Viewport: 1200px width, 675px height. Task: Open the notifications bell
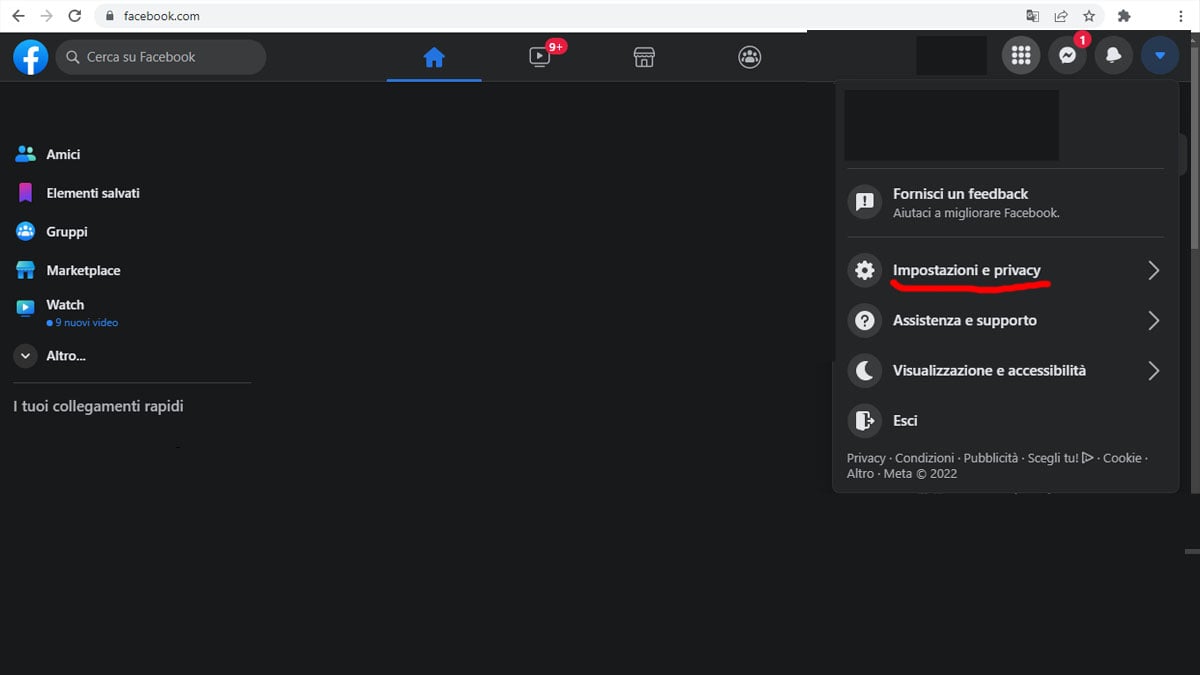(1113, 57)
